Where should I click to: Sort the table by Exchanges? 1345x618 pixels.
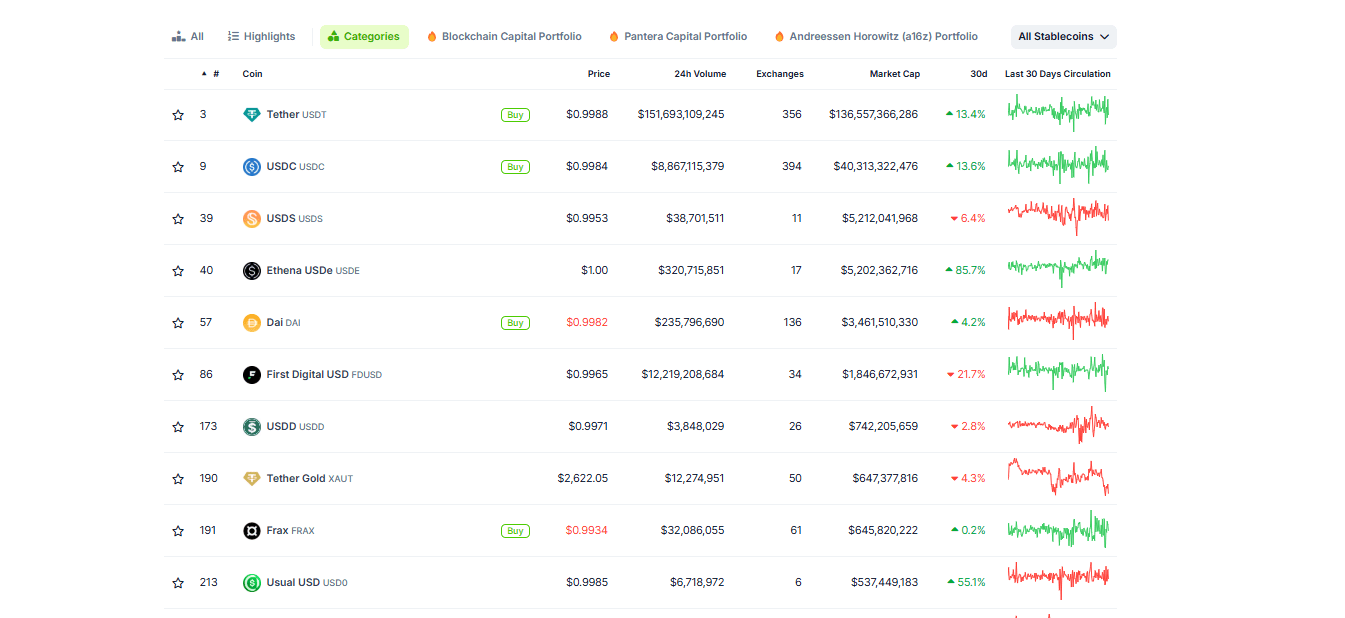(x=780, y=74)
